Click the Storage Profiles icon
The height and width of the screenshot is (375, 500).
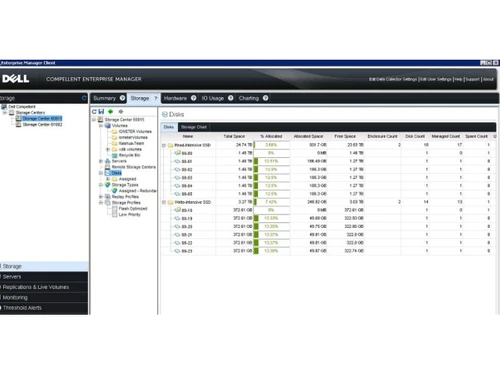tap(108, 203)
